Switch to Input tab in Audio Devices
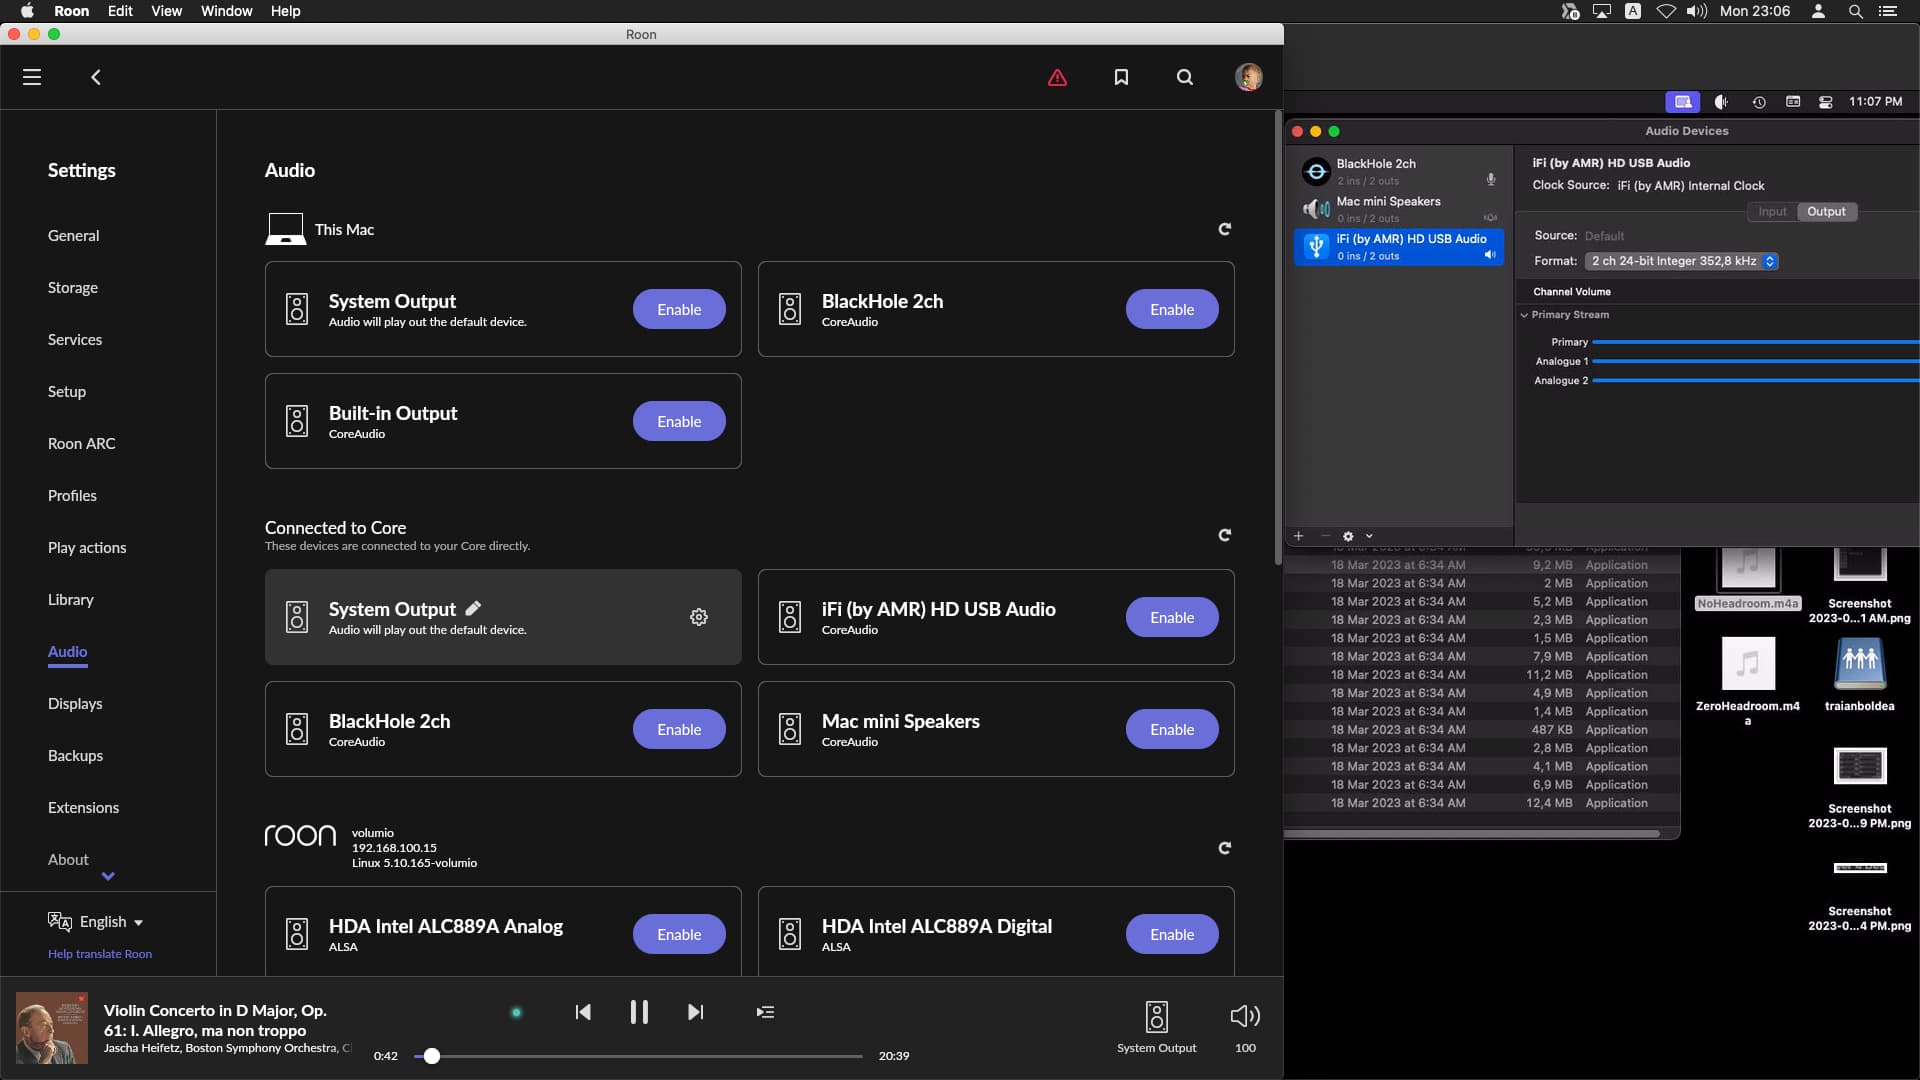The image size is (1920, 1080). click(x=1772, y=212)
